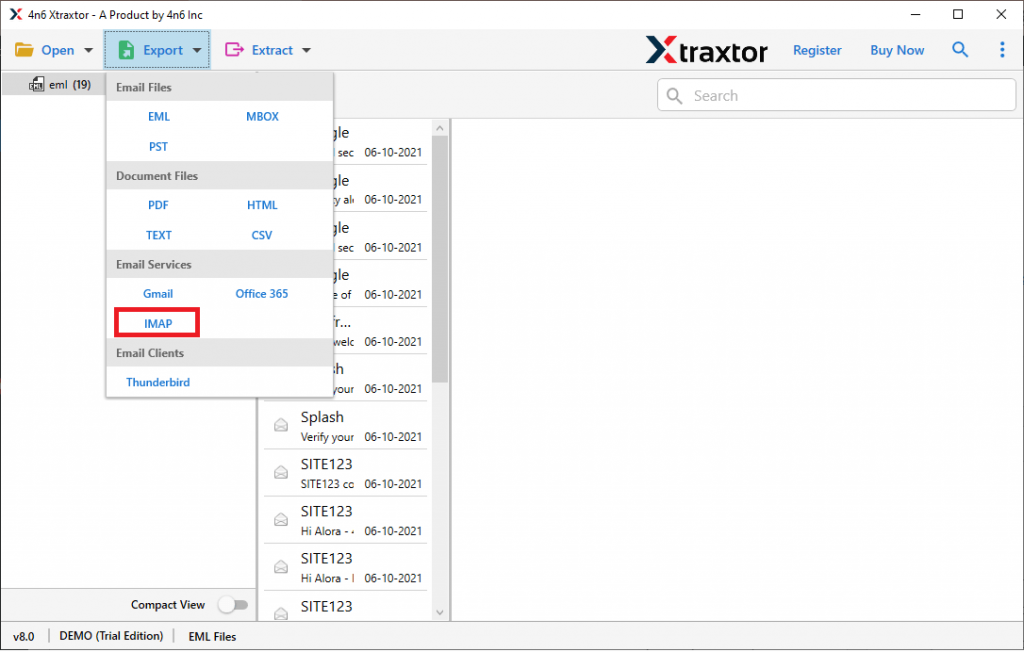Toggle the Compact View switch

pos(233,604)
